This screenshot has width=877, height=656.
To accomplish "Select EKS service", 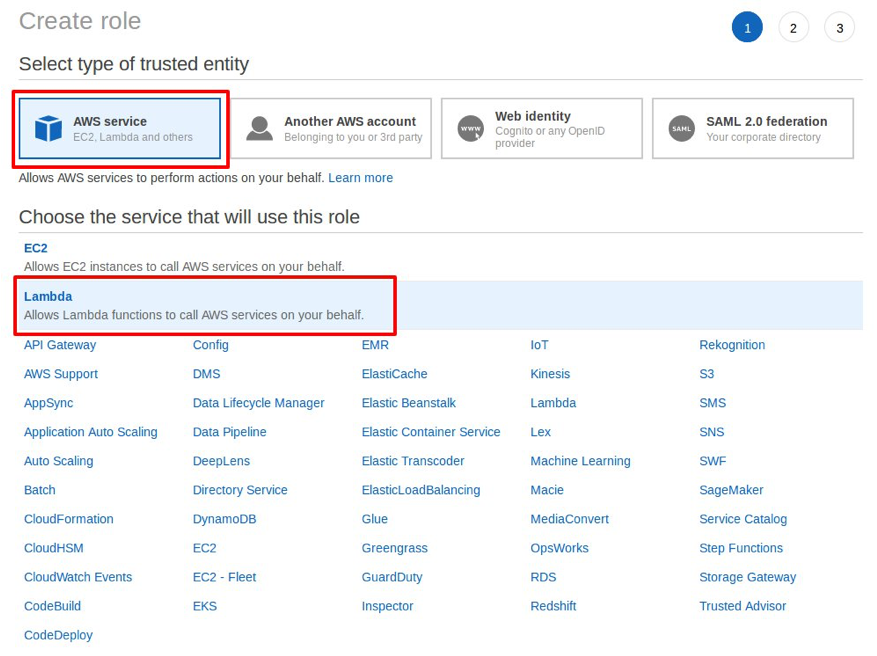I will coord(205,606).
